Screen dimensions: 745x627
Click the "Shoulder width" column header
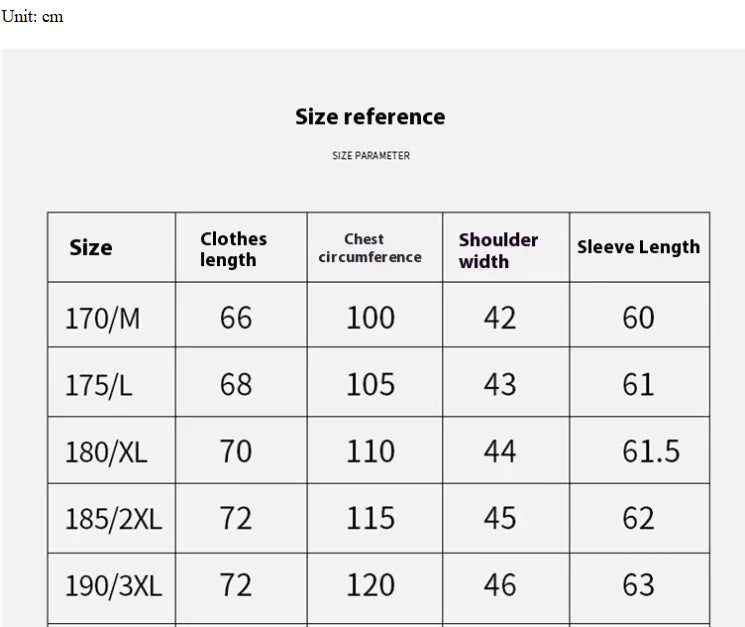[498, 250]
